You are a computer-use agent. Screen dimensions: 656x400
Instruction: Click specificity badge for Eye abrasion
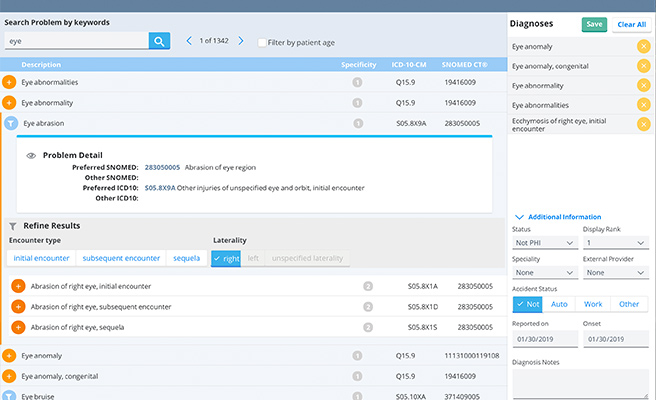pos(358,123)
